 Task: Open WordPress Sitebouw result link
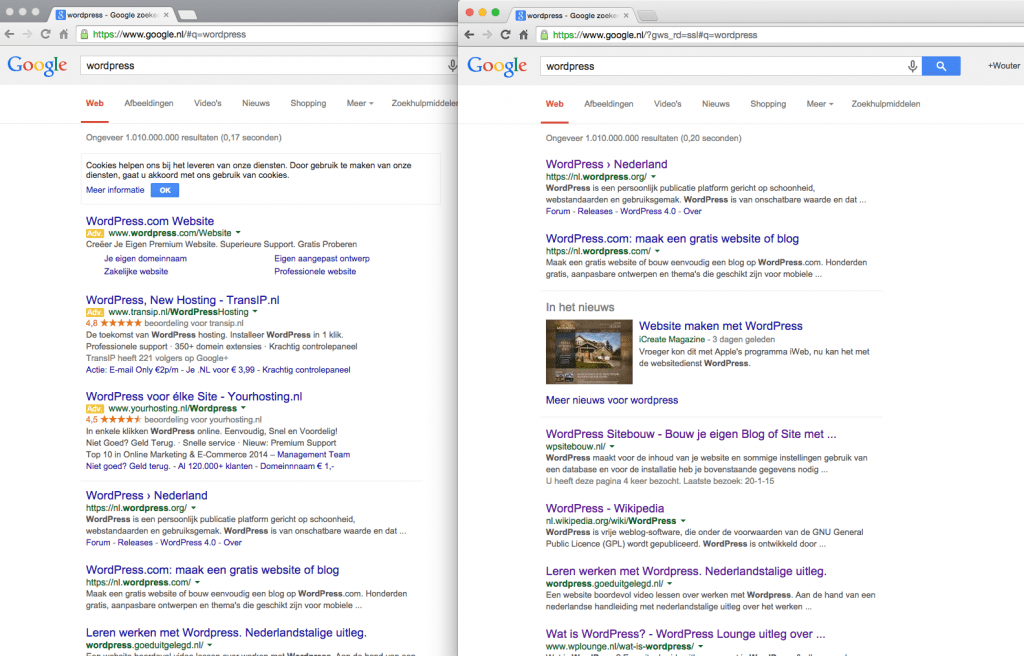(x=691, y=434)
